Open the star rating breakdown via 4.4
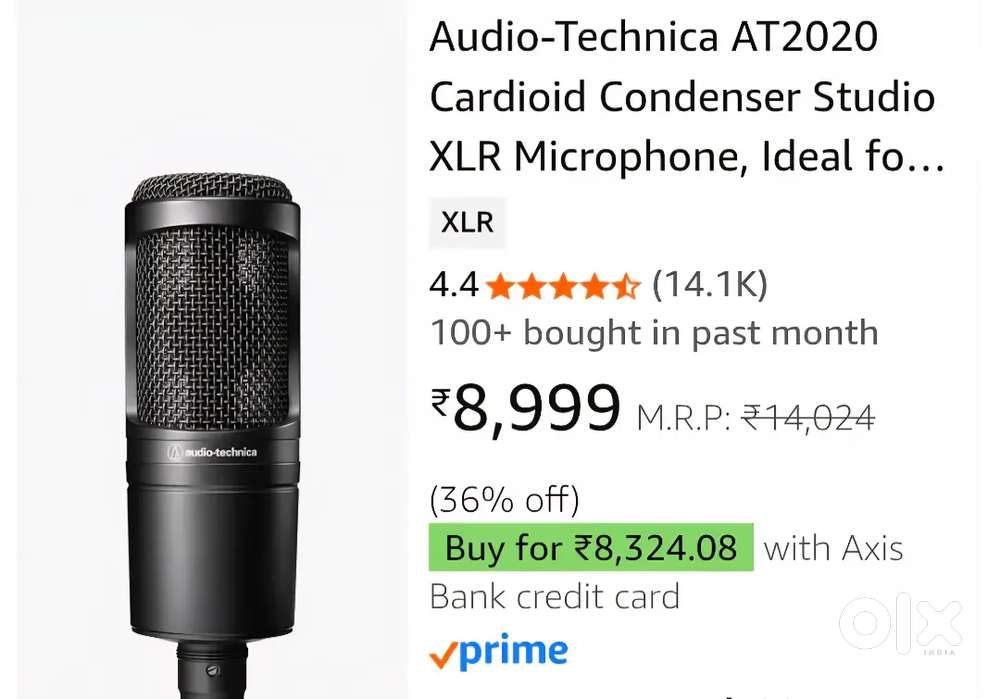 click(x=453, y=285)
